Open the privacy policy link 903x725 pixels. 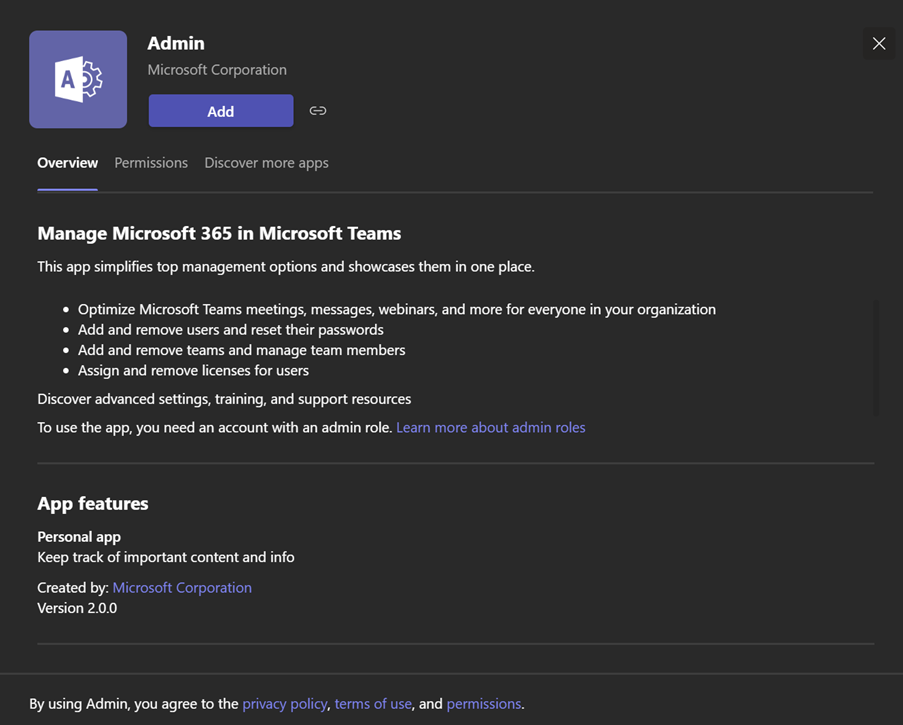coord(284,703)
